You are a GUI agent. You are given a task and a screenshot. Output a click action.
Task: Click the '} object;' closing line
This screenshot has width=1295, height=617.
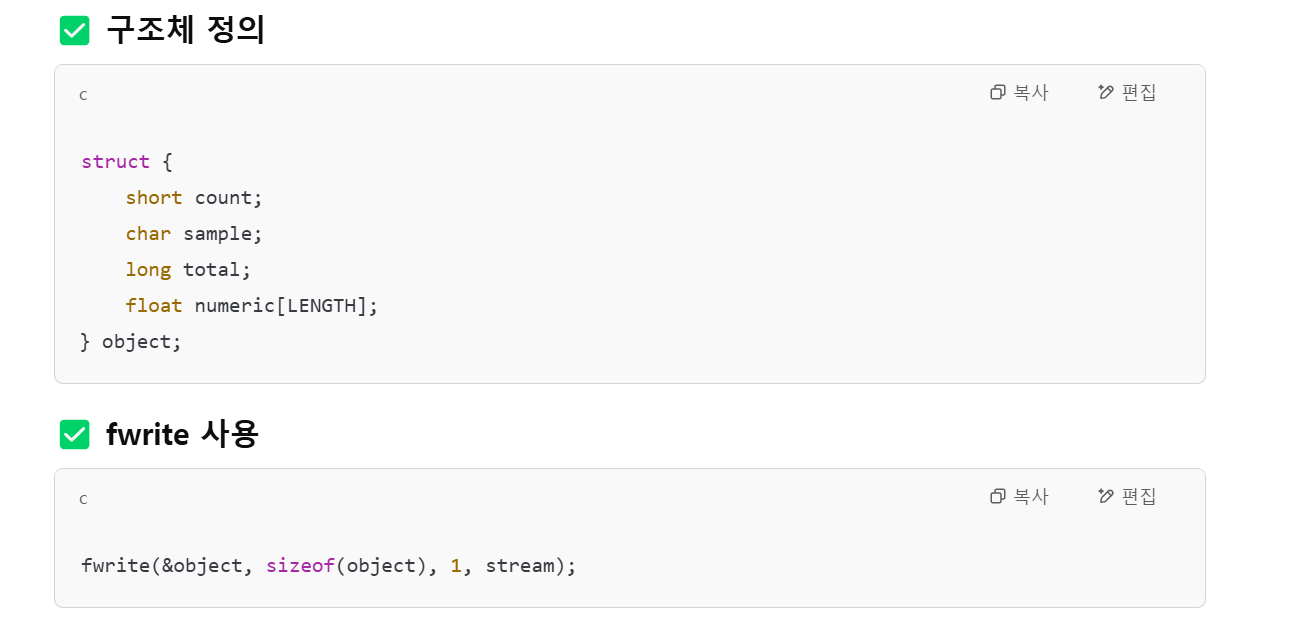click(131, 341)
